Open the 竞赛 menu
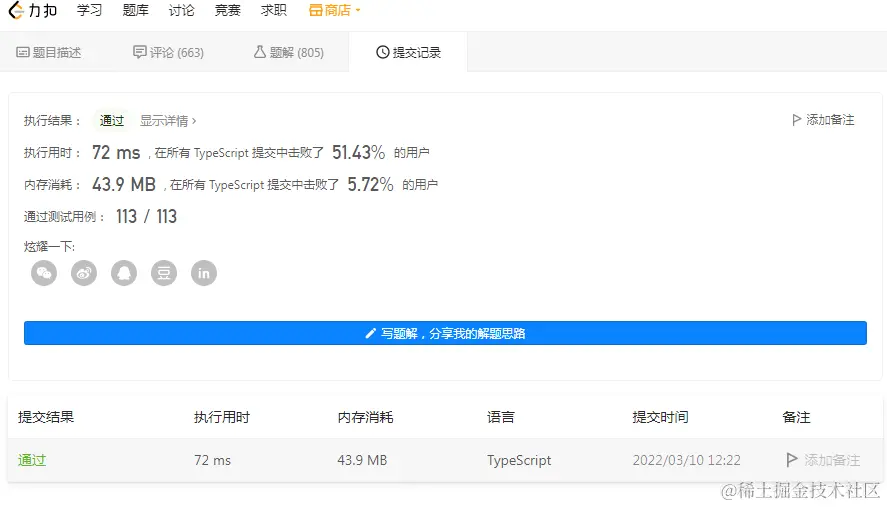The height and width of the screenshot is (507, 887). (x=227, y=10)
